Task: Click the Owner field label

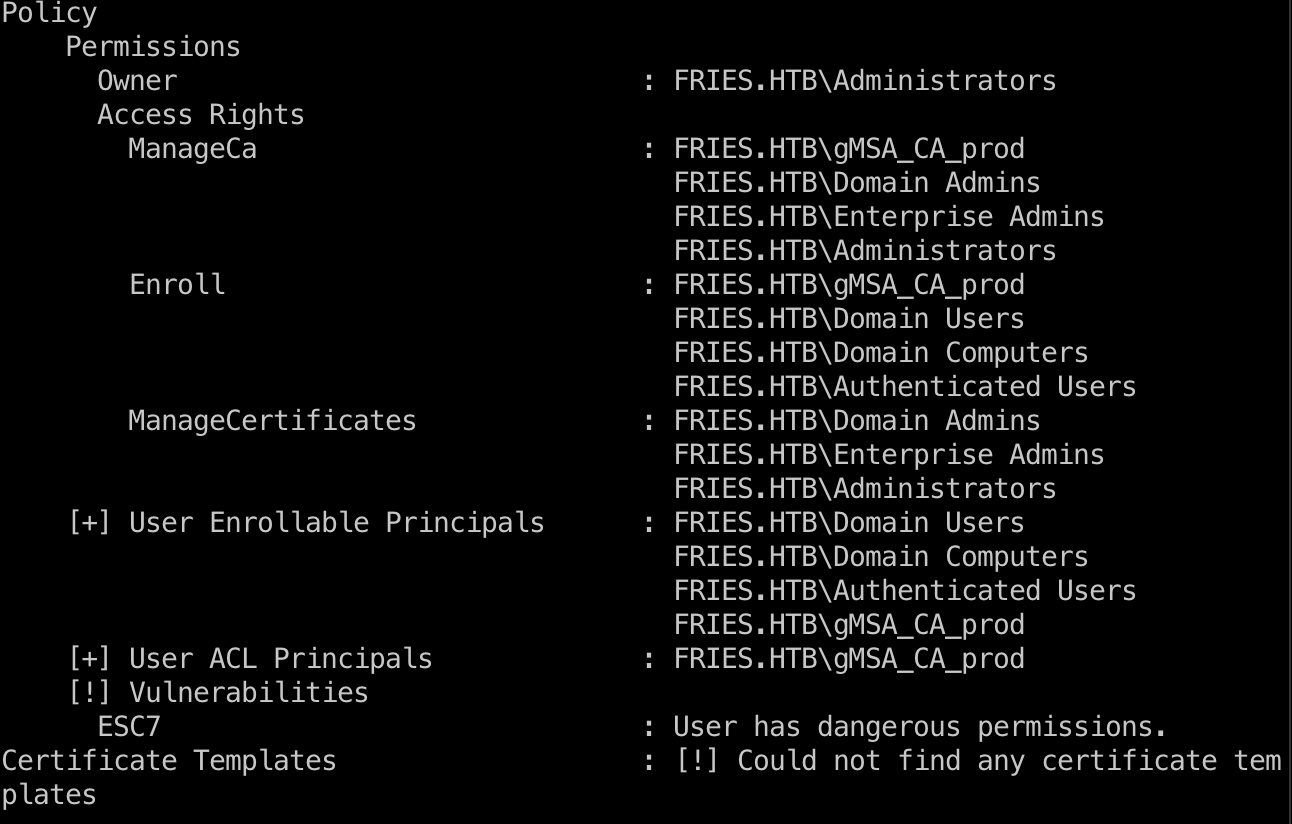Action: pos(137,80)
